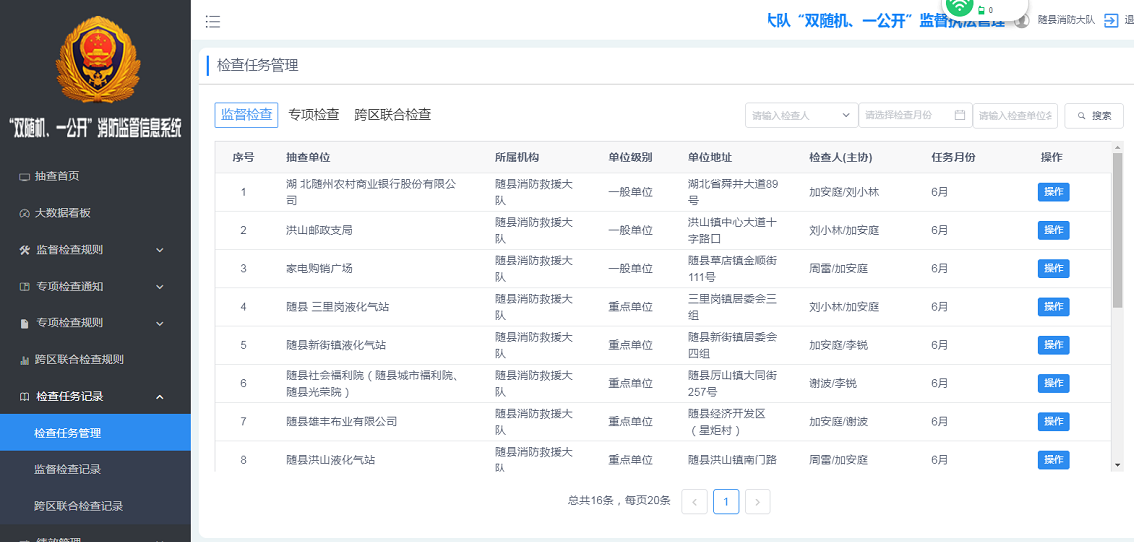Click 操作 button for 洪山邮政支局
1134x542 pixels.
pyautogui.click(x=1054, y=230)
